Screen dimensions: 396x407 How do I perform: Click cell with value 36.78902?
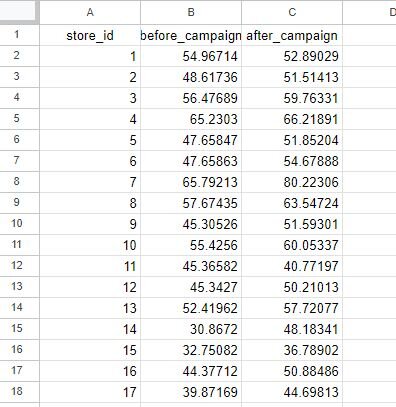[292, 350]
